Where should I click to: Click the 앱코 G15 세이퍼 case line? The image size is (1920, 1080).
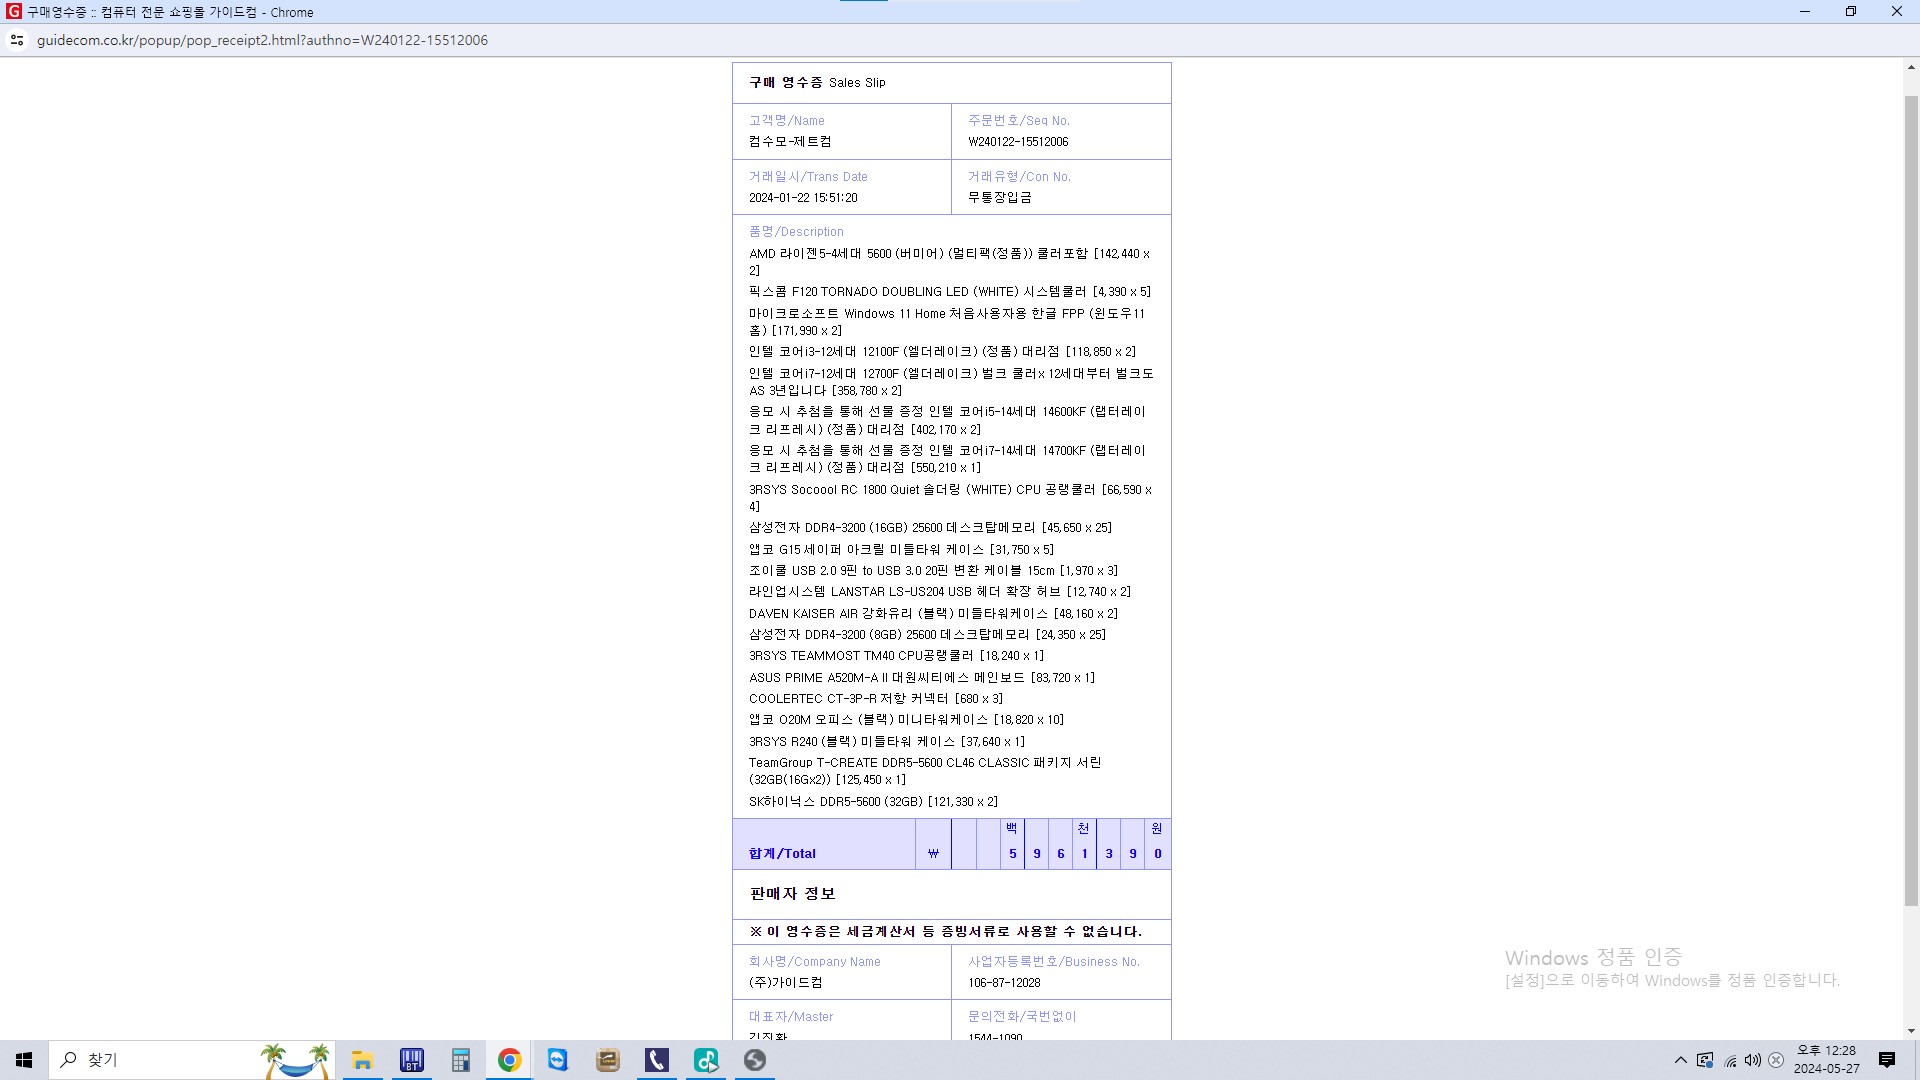tap(901, 550)
